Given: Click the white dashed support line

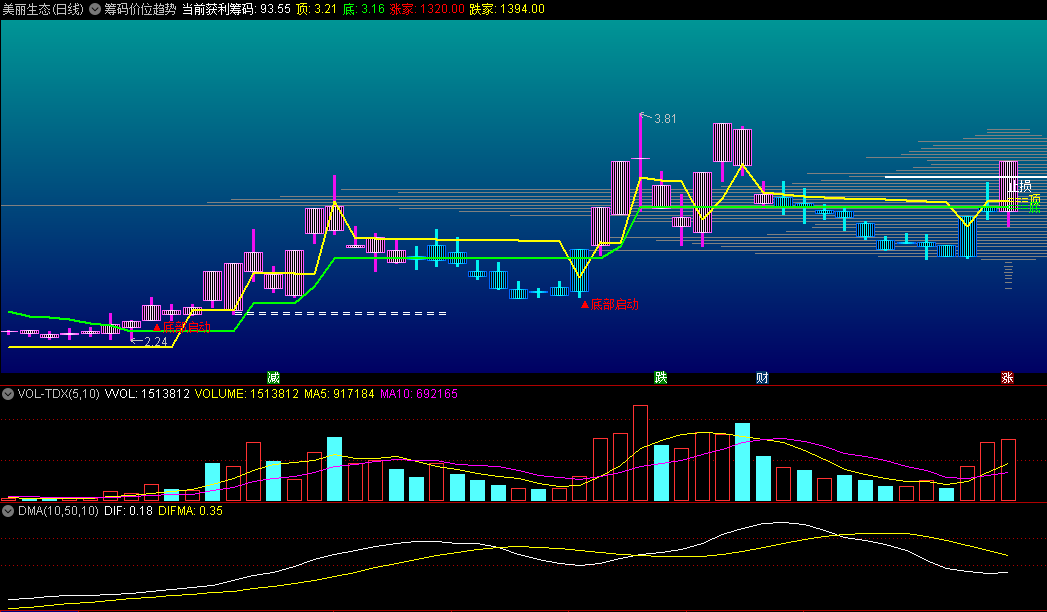Looking at the screenshot, I should coord(340,313).
